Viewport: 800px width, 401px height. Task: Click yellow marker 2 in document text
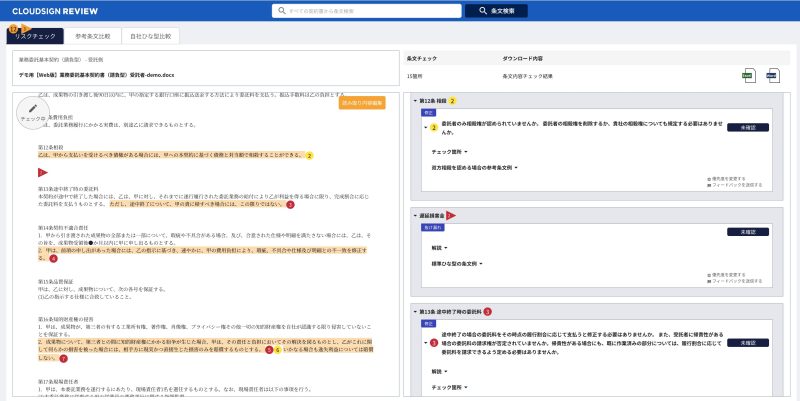point(310,156)
